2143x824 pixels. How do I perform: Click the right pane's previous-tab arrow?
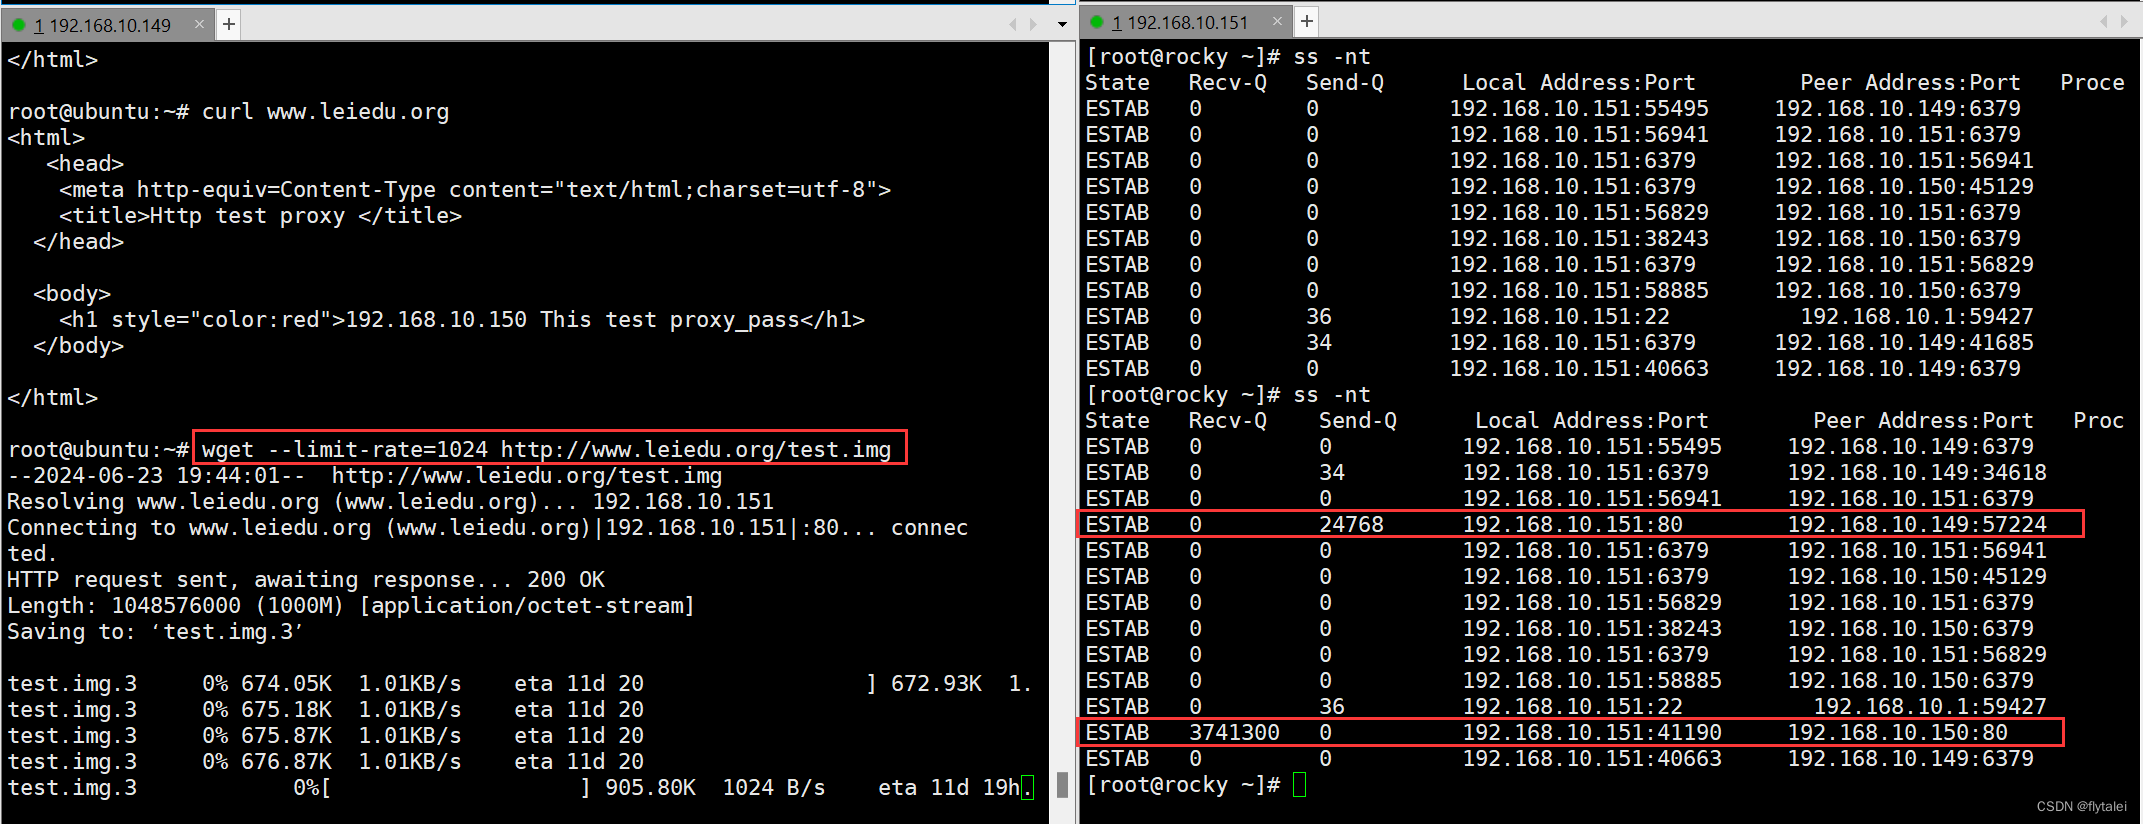coord(2104,21)
